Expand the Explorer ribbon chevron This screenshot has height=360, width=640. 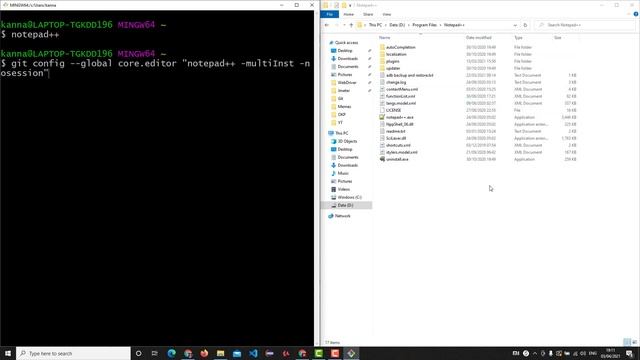coord(629,14)
